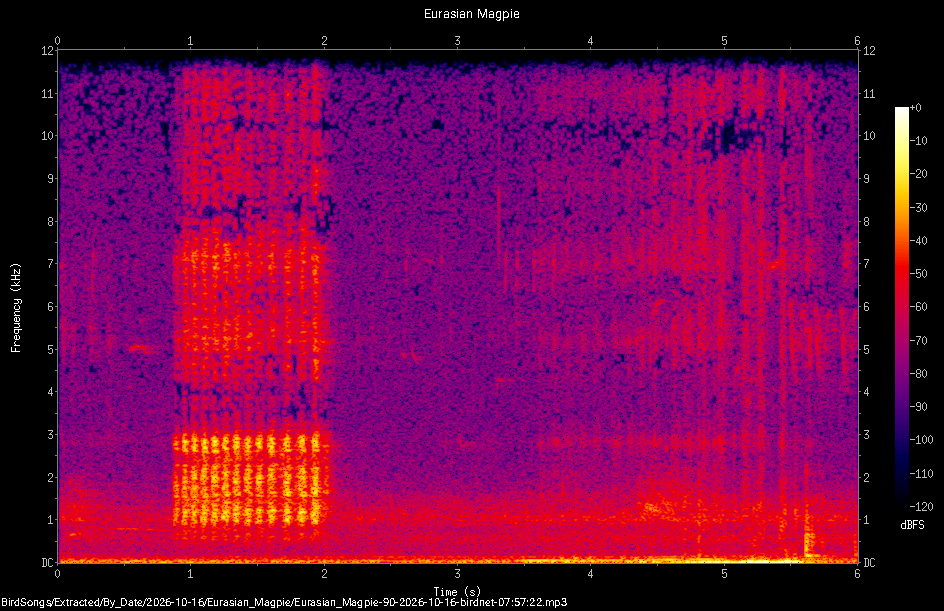This screenshot has width=944, height=611.
Task: Click the '+0' label on the color scale
Action: pos(915,108)
